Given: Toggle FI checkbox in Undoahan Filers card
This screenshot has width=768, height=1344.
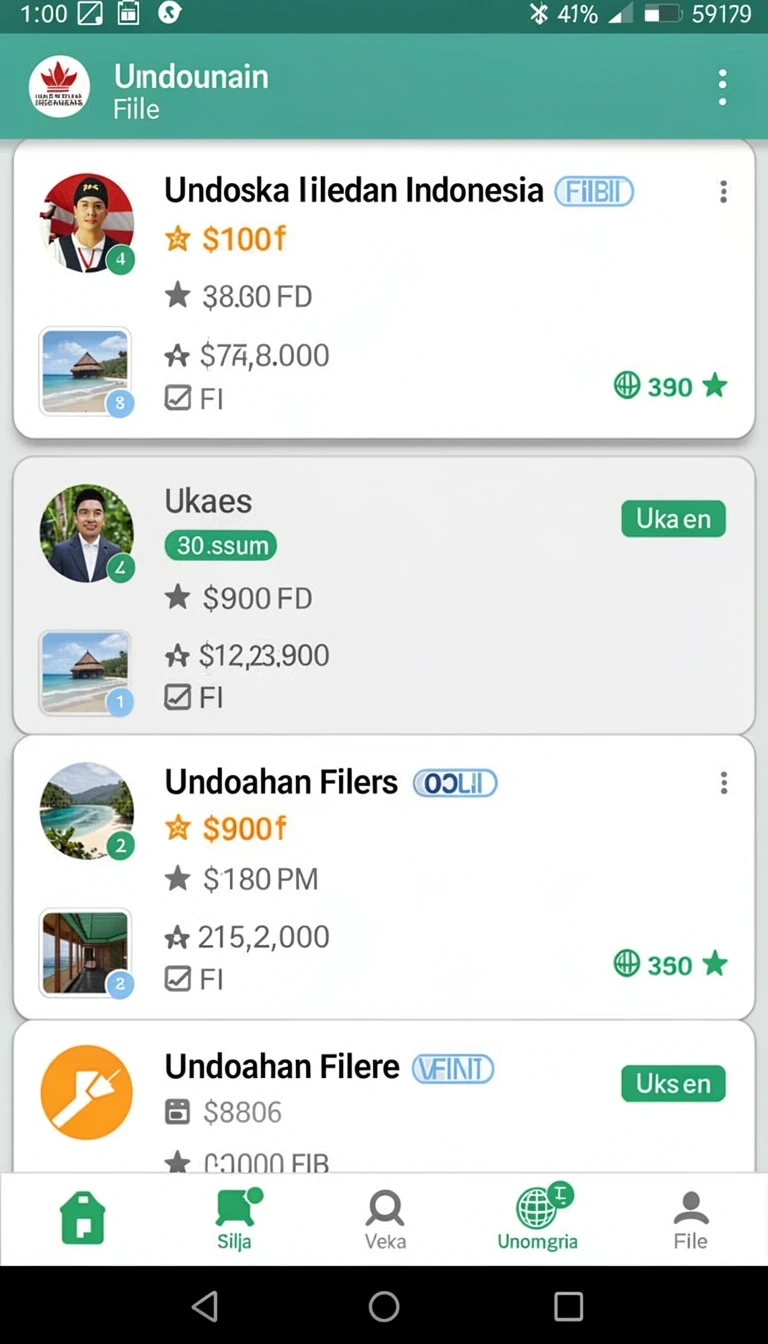Looking at the screenshot, I should 178,978.
